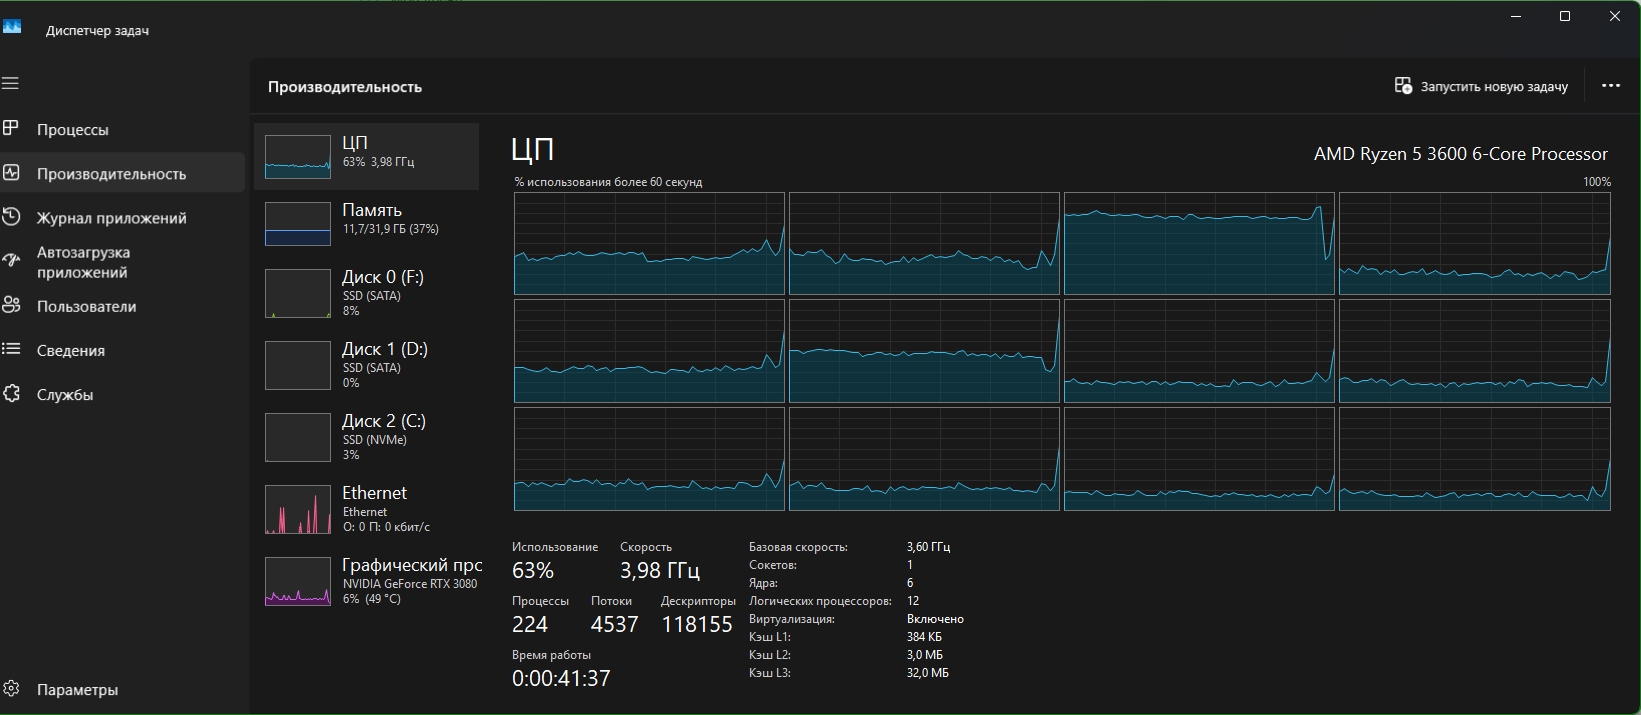Click the Журнал приложений history icon
The width and height of the screenshot is (1641, 715).
coord(12,217)
